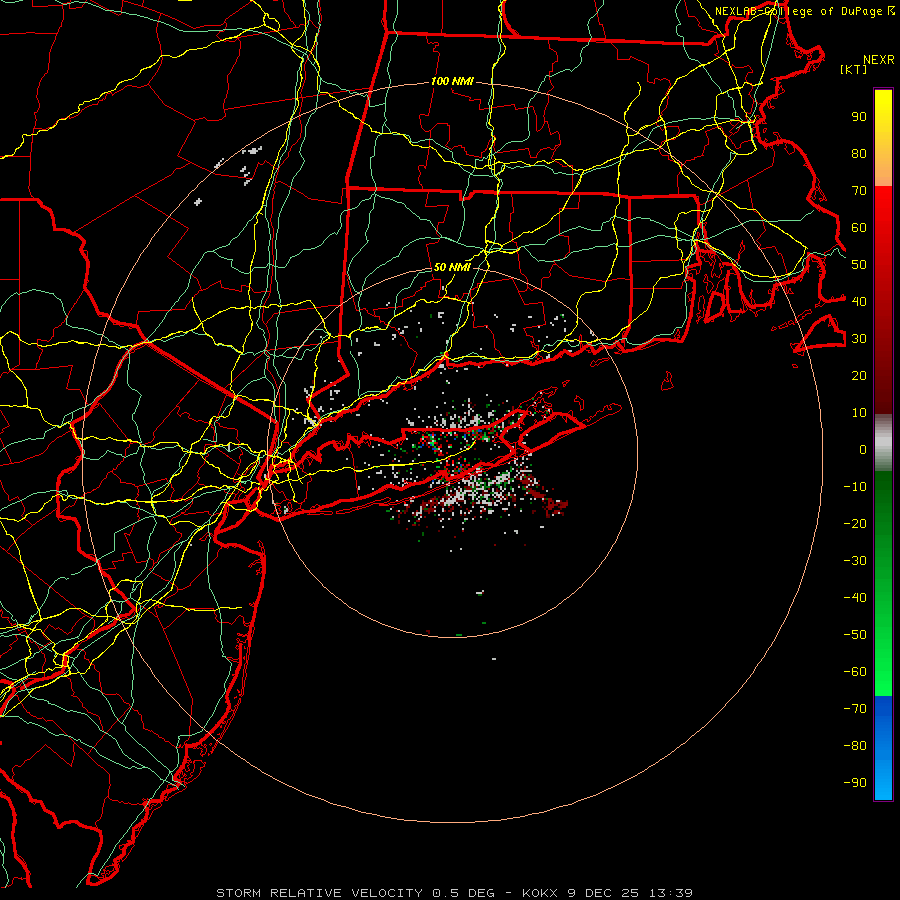
Task: Click the 20 value on the velocity scale
Action: pyautogui.click(x=859, y=375)
